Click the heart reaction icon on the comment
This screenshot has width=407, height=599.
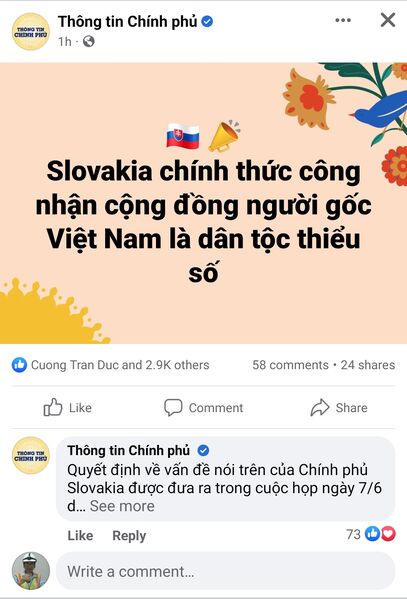[389, 534]
